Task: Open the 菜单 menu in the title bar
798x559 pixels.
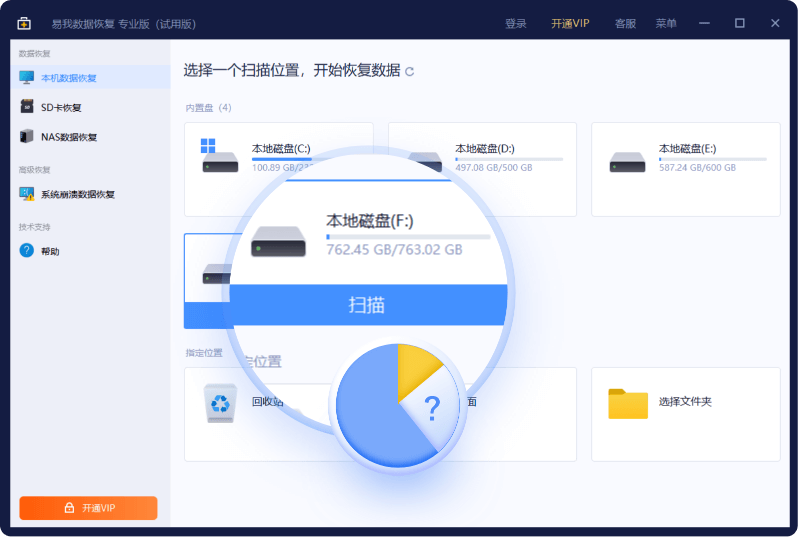Action: (666, 23)
